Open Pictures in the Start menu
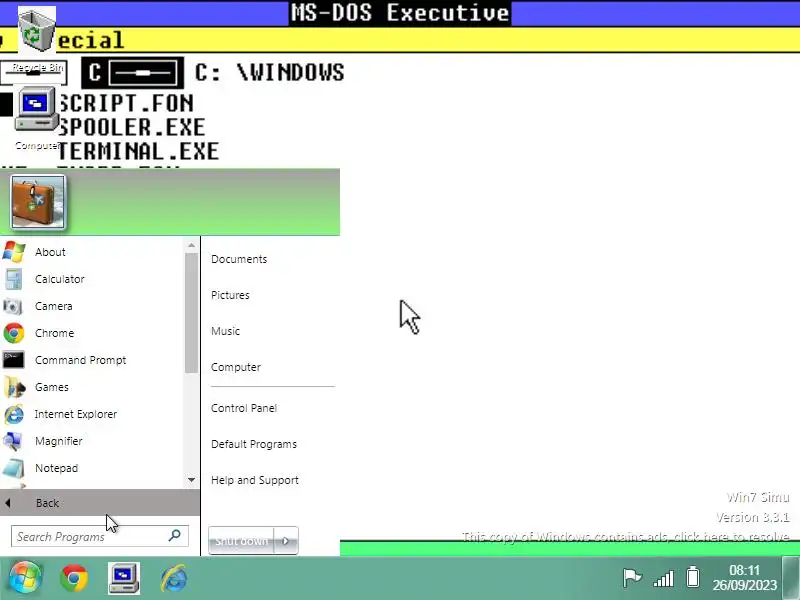Image resolution: width=800 pixels, height=600 pixels. click(x=230, y=295)
